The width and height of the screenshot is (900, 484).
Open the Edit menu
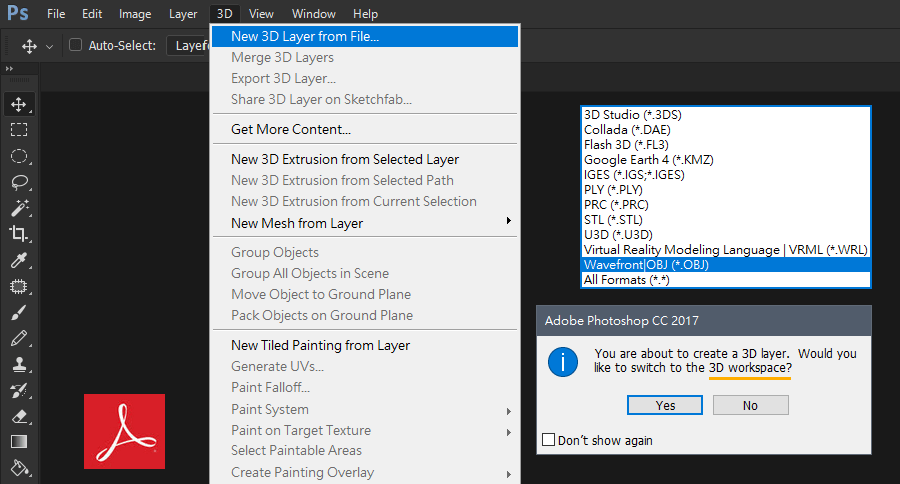[92, 14]
